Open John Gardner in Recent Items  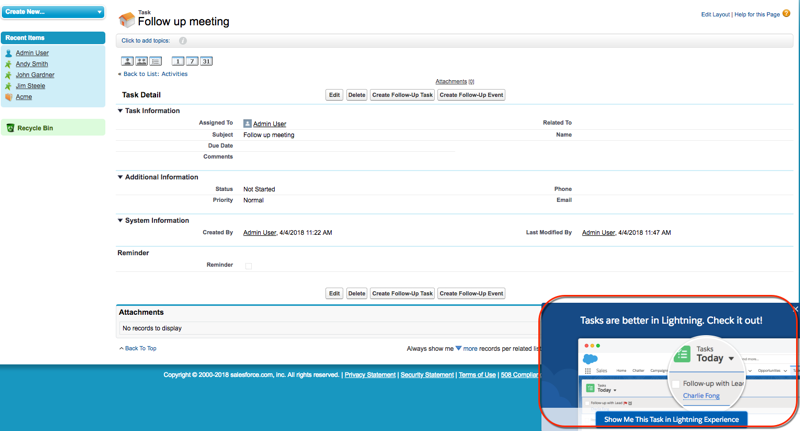(x=35, y=75)
